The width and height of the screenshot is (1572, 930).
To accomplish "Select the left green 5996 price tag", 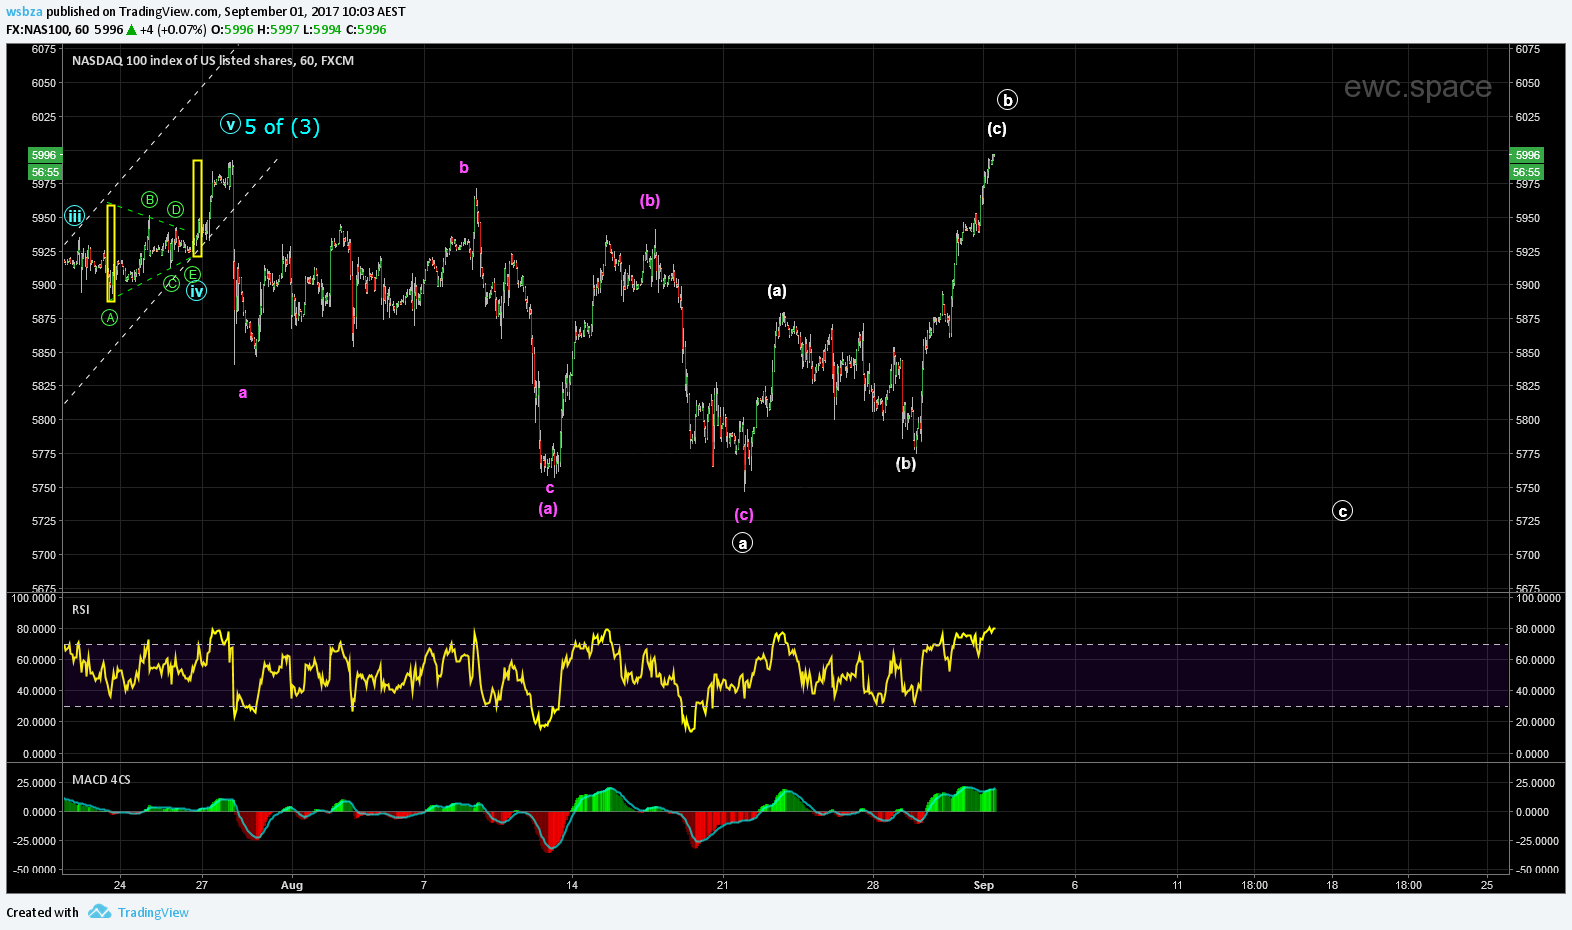I will coord(44,155).
